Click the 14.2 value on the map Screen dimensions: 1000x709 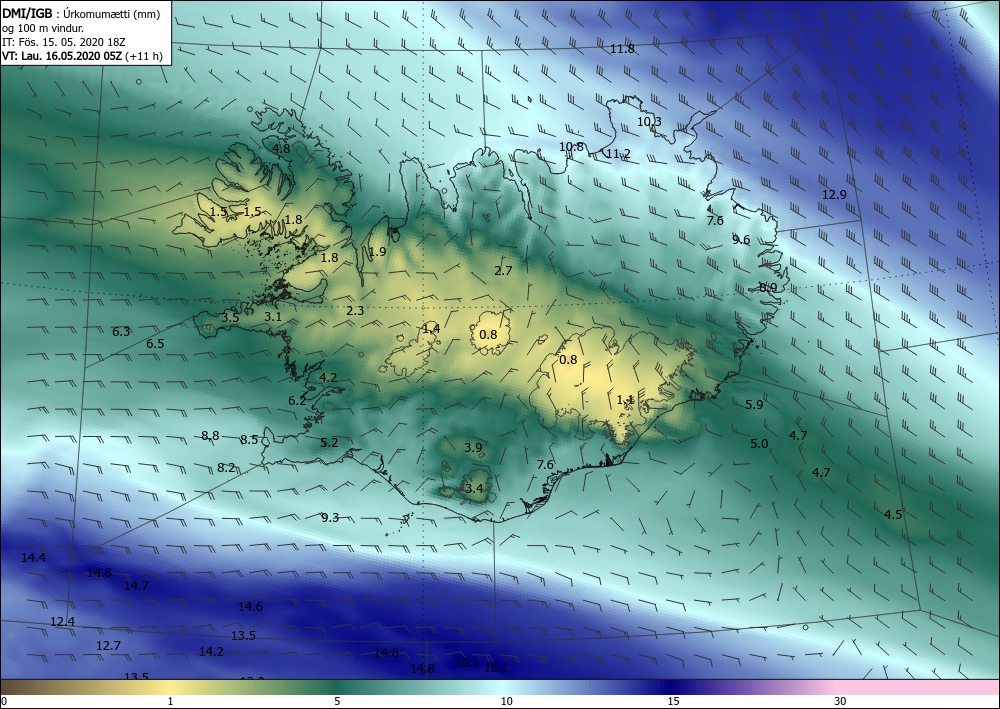click(211, 652)
